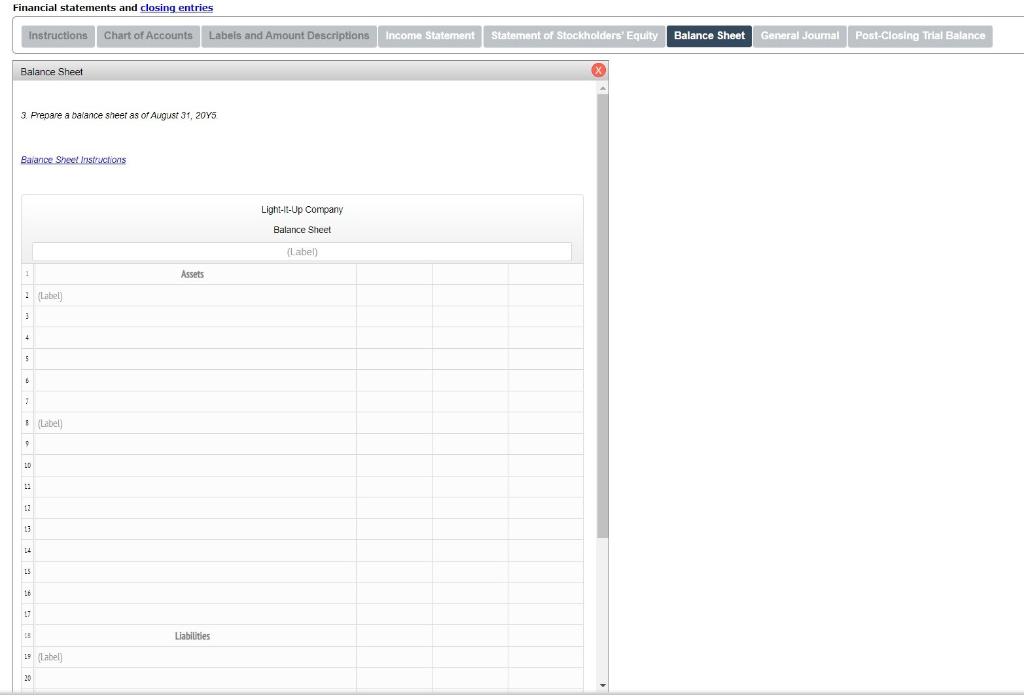Image resolution: width=1024 pixels, height=699 pixels.
Task: Click the first amount cell on row 2
Action: (x=394, y=295)
